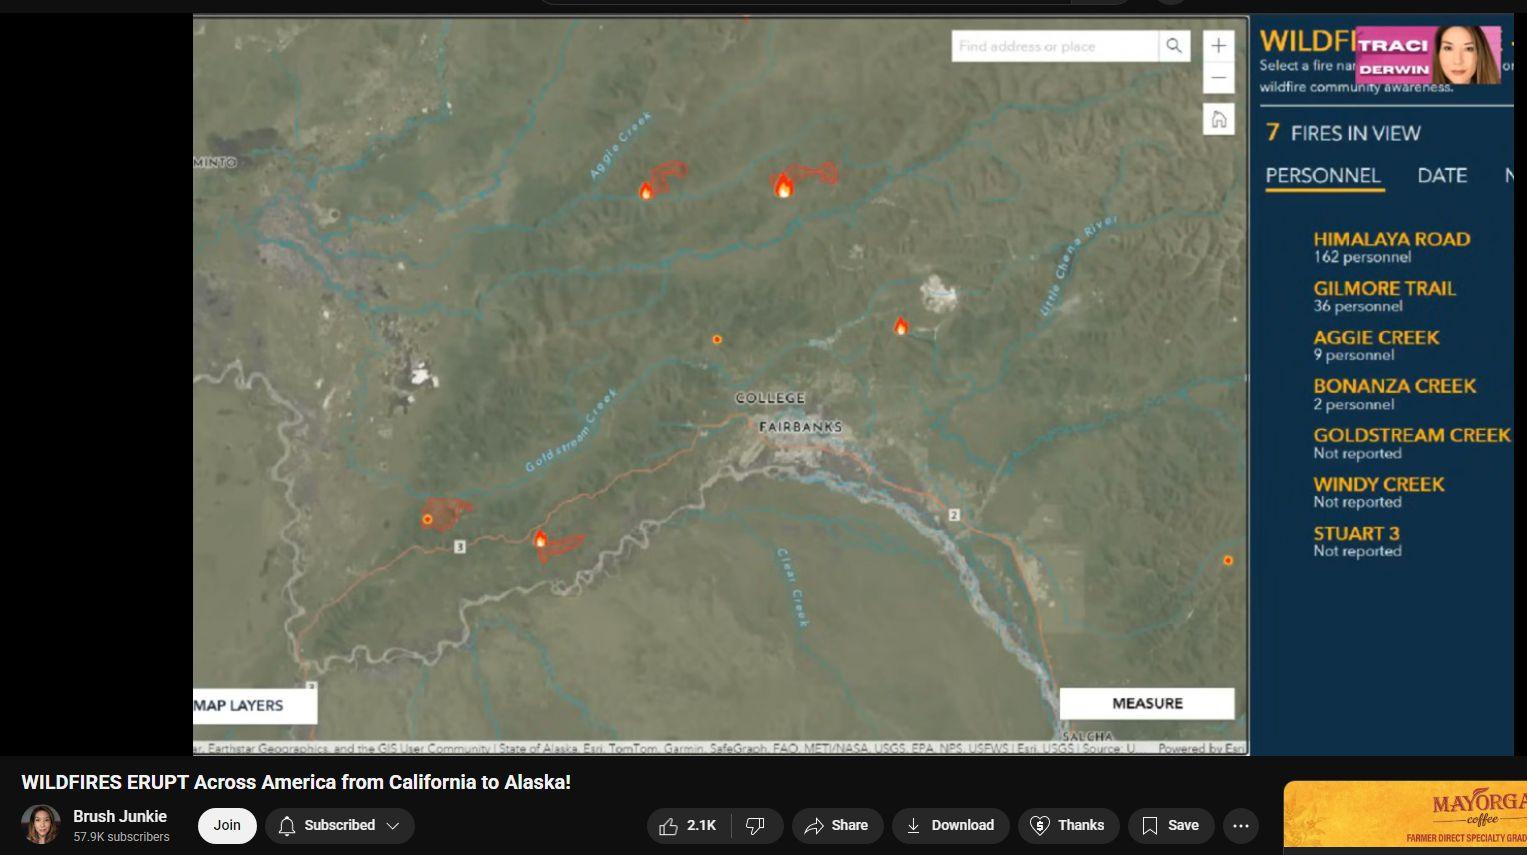Viewport: 1527px width, 855px height.
Task: Dislike the video with thumbs down
Action: [757, 825]
